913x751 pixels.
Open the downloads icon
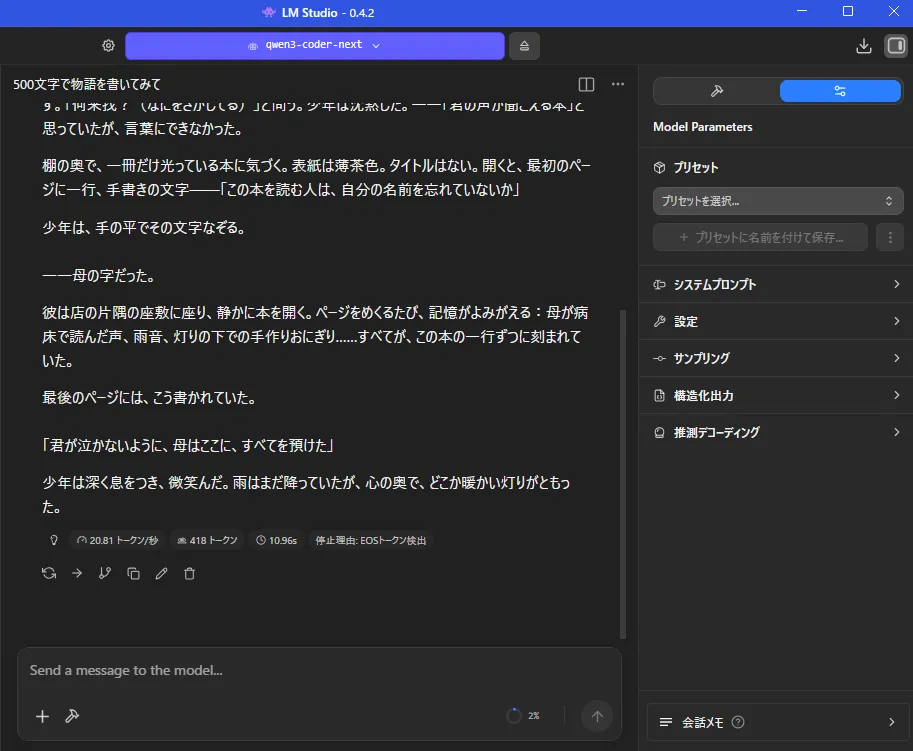[x=864, y=46]
